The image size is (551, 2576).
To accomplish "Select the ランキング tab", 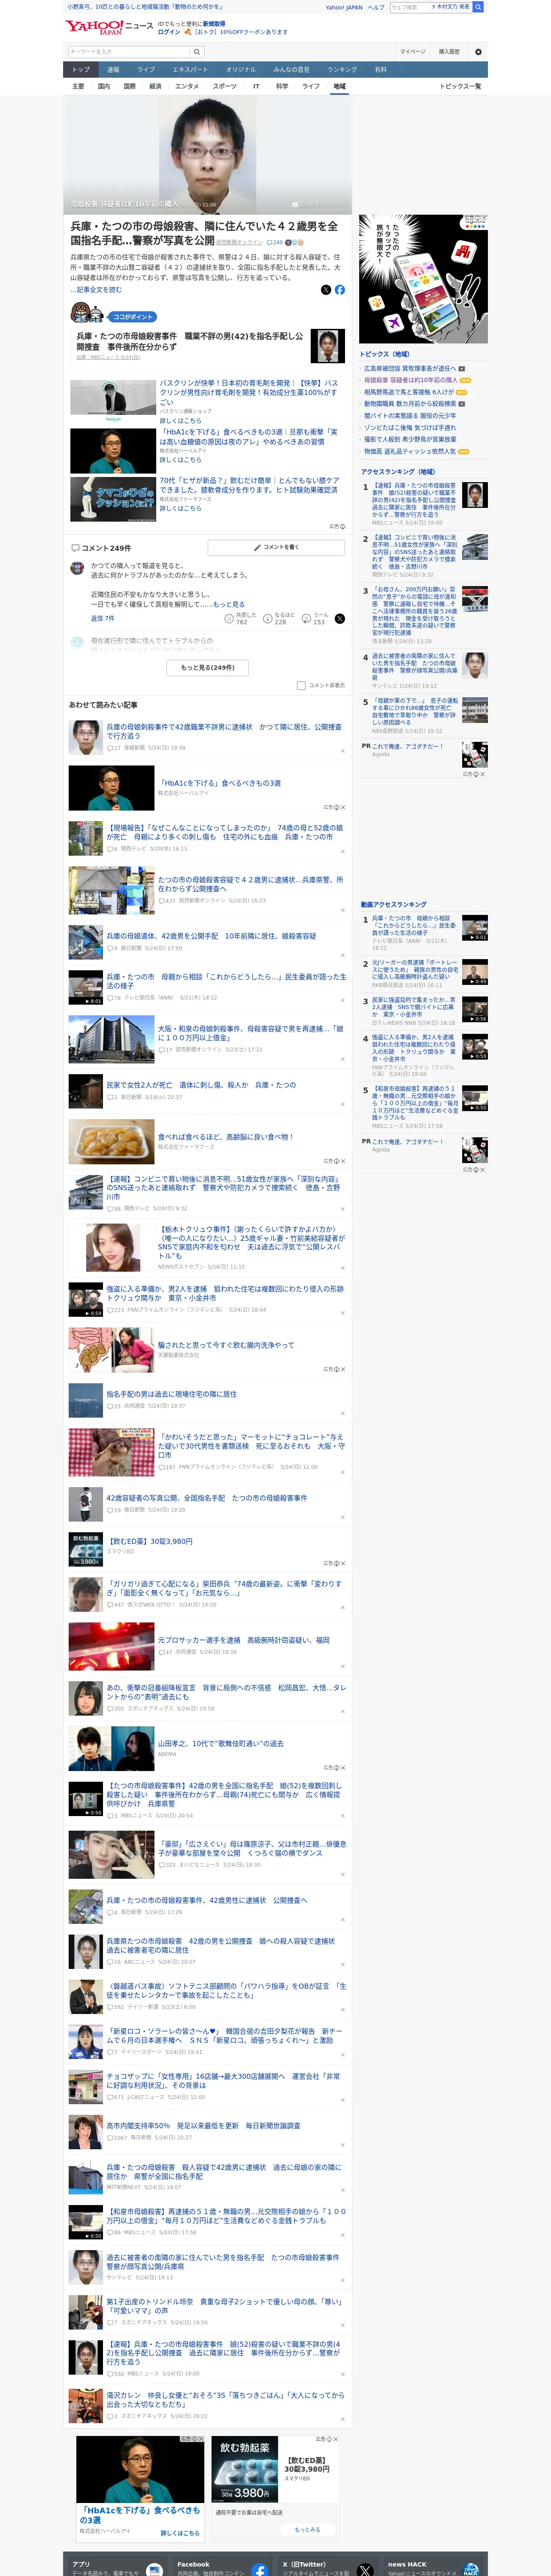I will point(342,69).
